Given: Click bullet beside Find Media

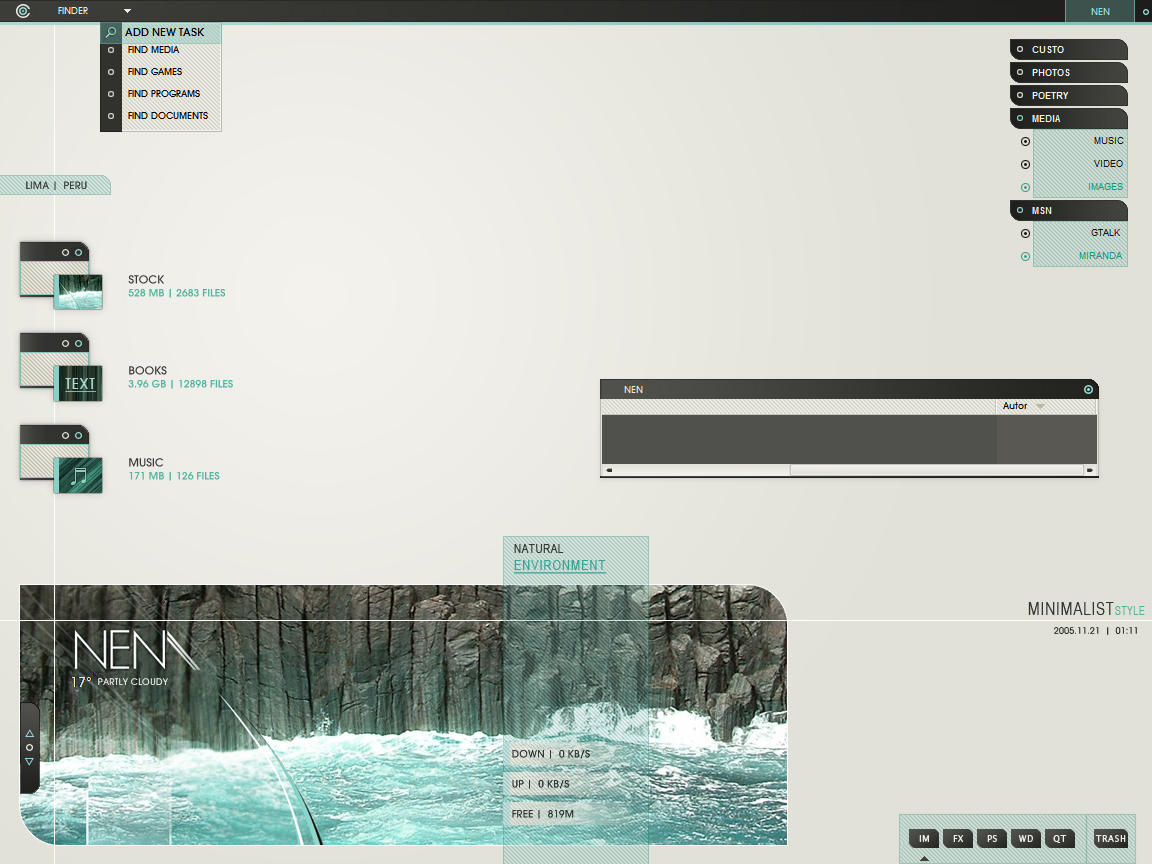Looking at the screenshot, I should [x=111, y=50].
